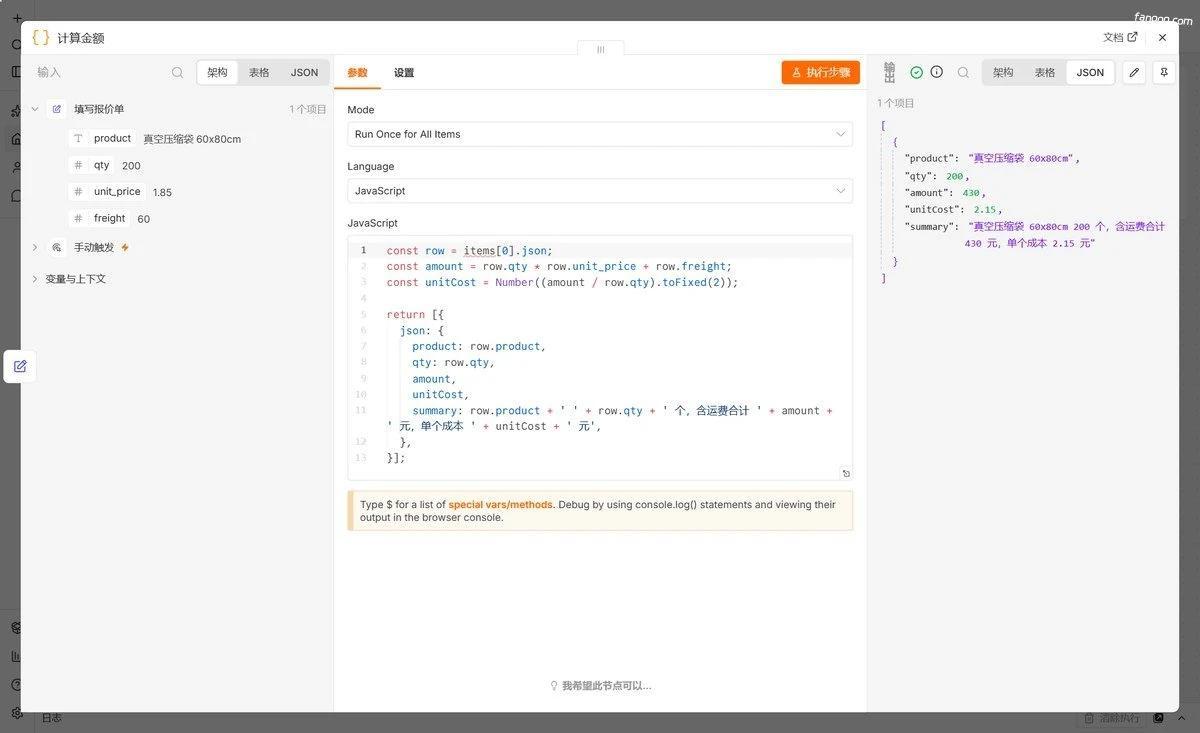
Task: Select the freight field pill
Action: [110, 218]
